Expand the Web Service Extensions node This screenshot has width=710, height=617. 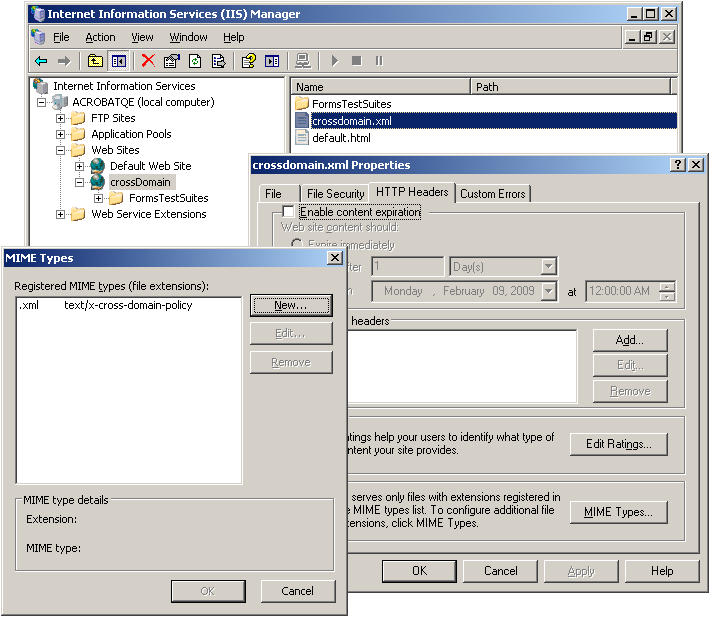(60, 214)
